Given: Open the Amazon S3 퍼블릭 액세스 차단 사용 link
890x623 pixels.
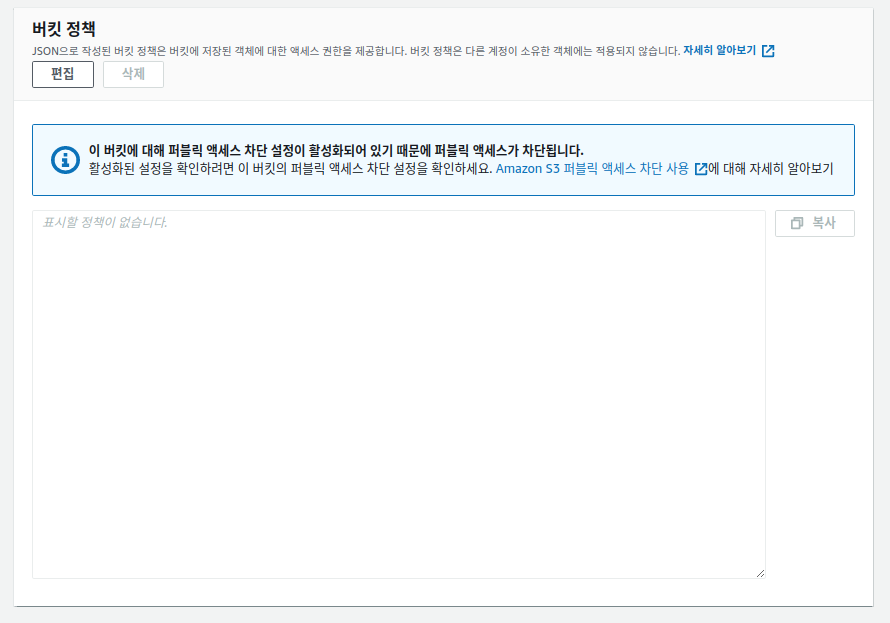Looking at the screenshot, I should click(x=592, y=169).
